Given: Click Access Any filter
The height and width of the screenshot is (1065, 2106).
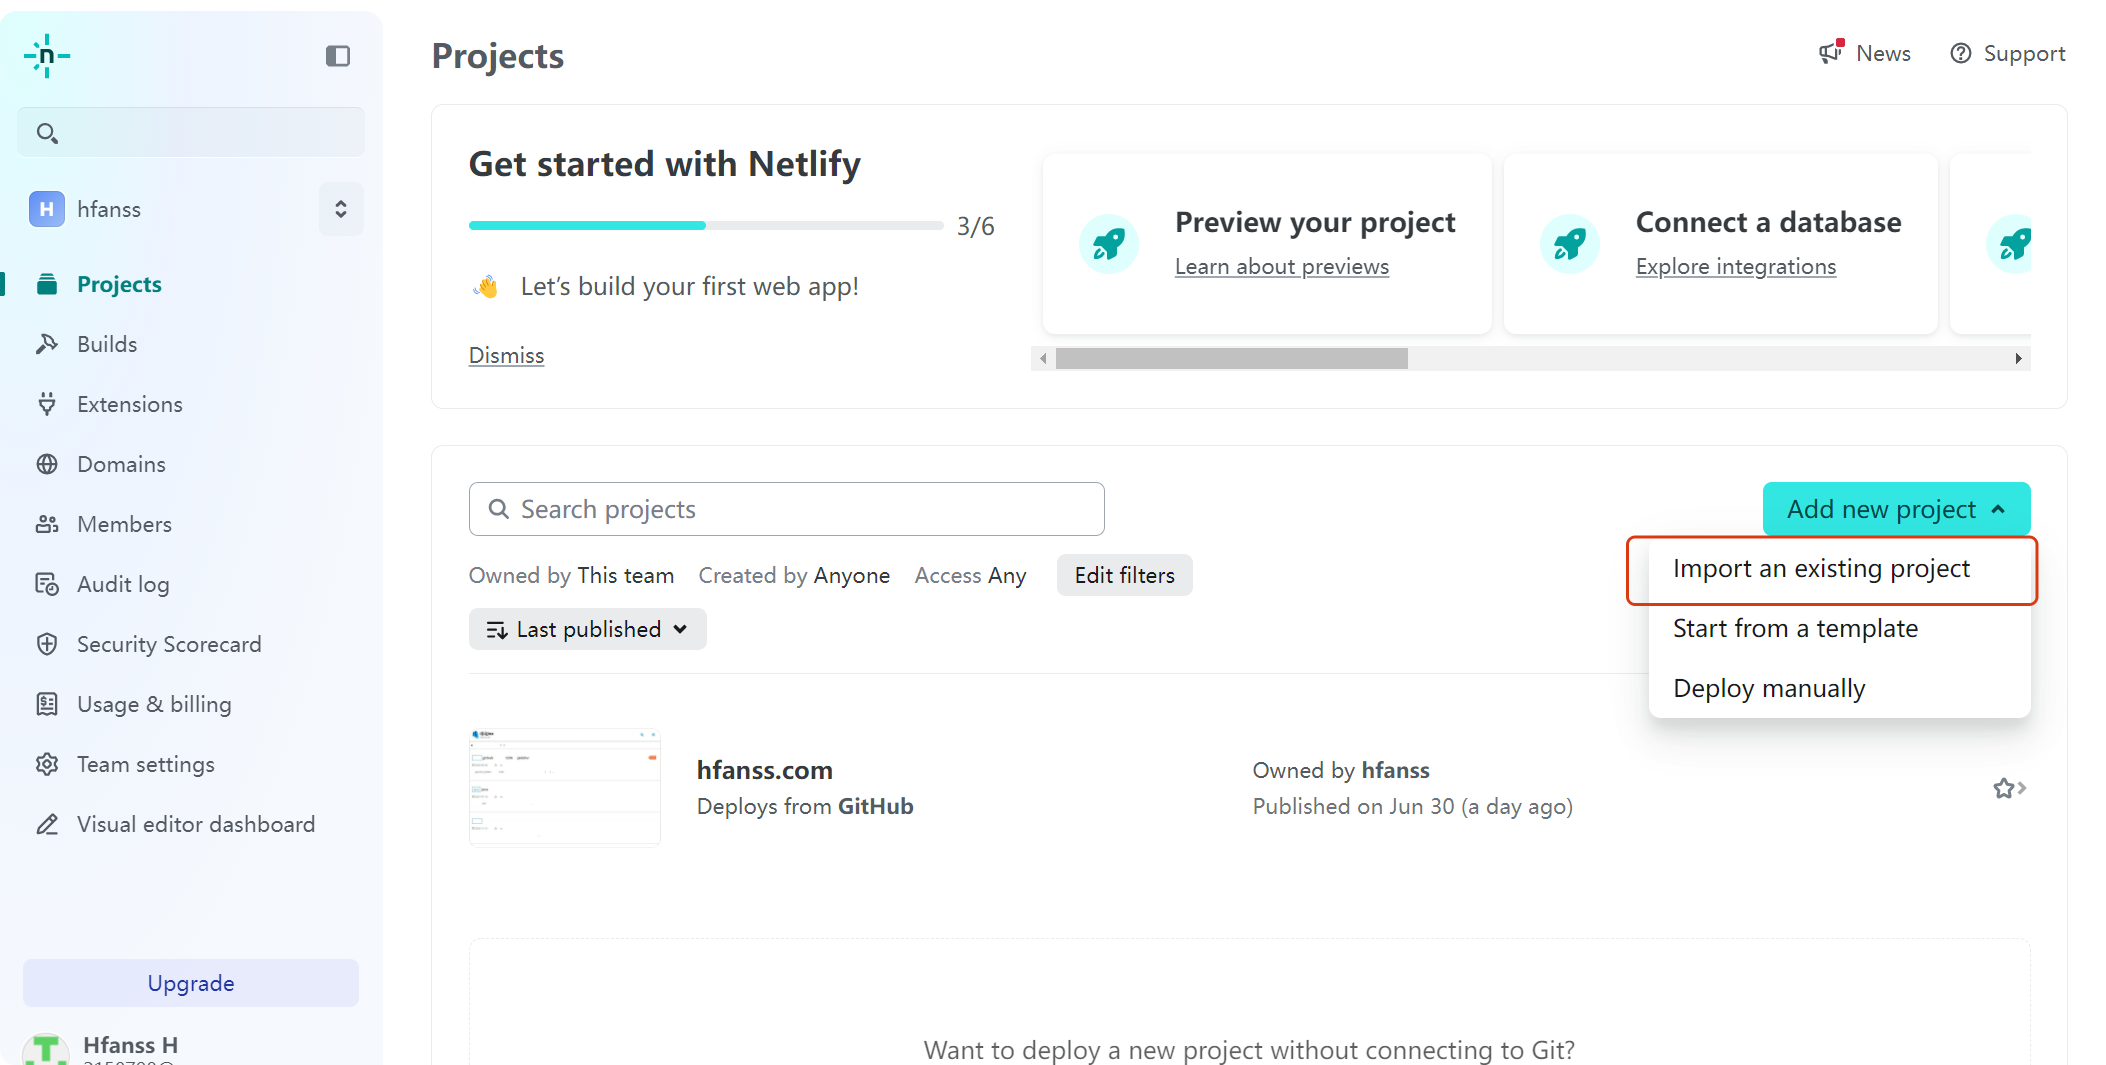Looking at the screenshot, I should [970, 576].
